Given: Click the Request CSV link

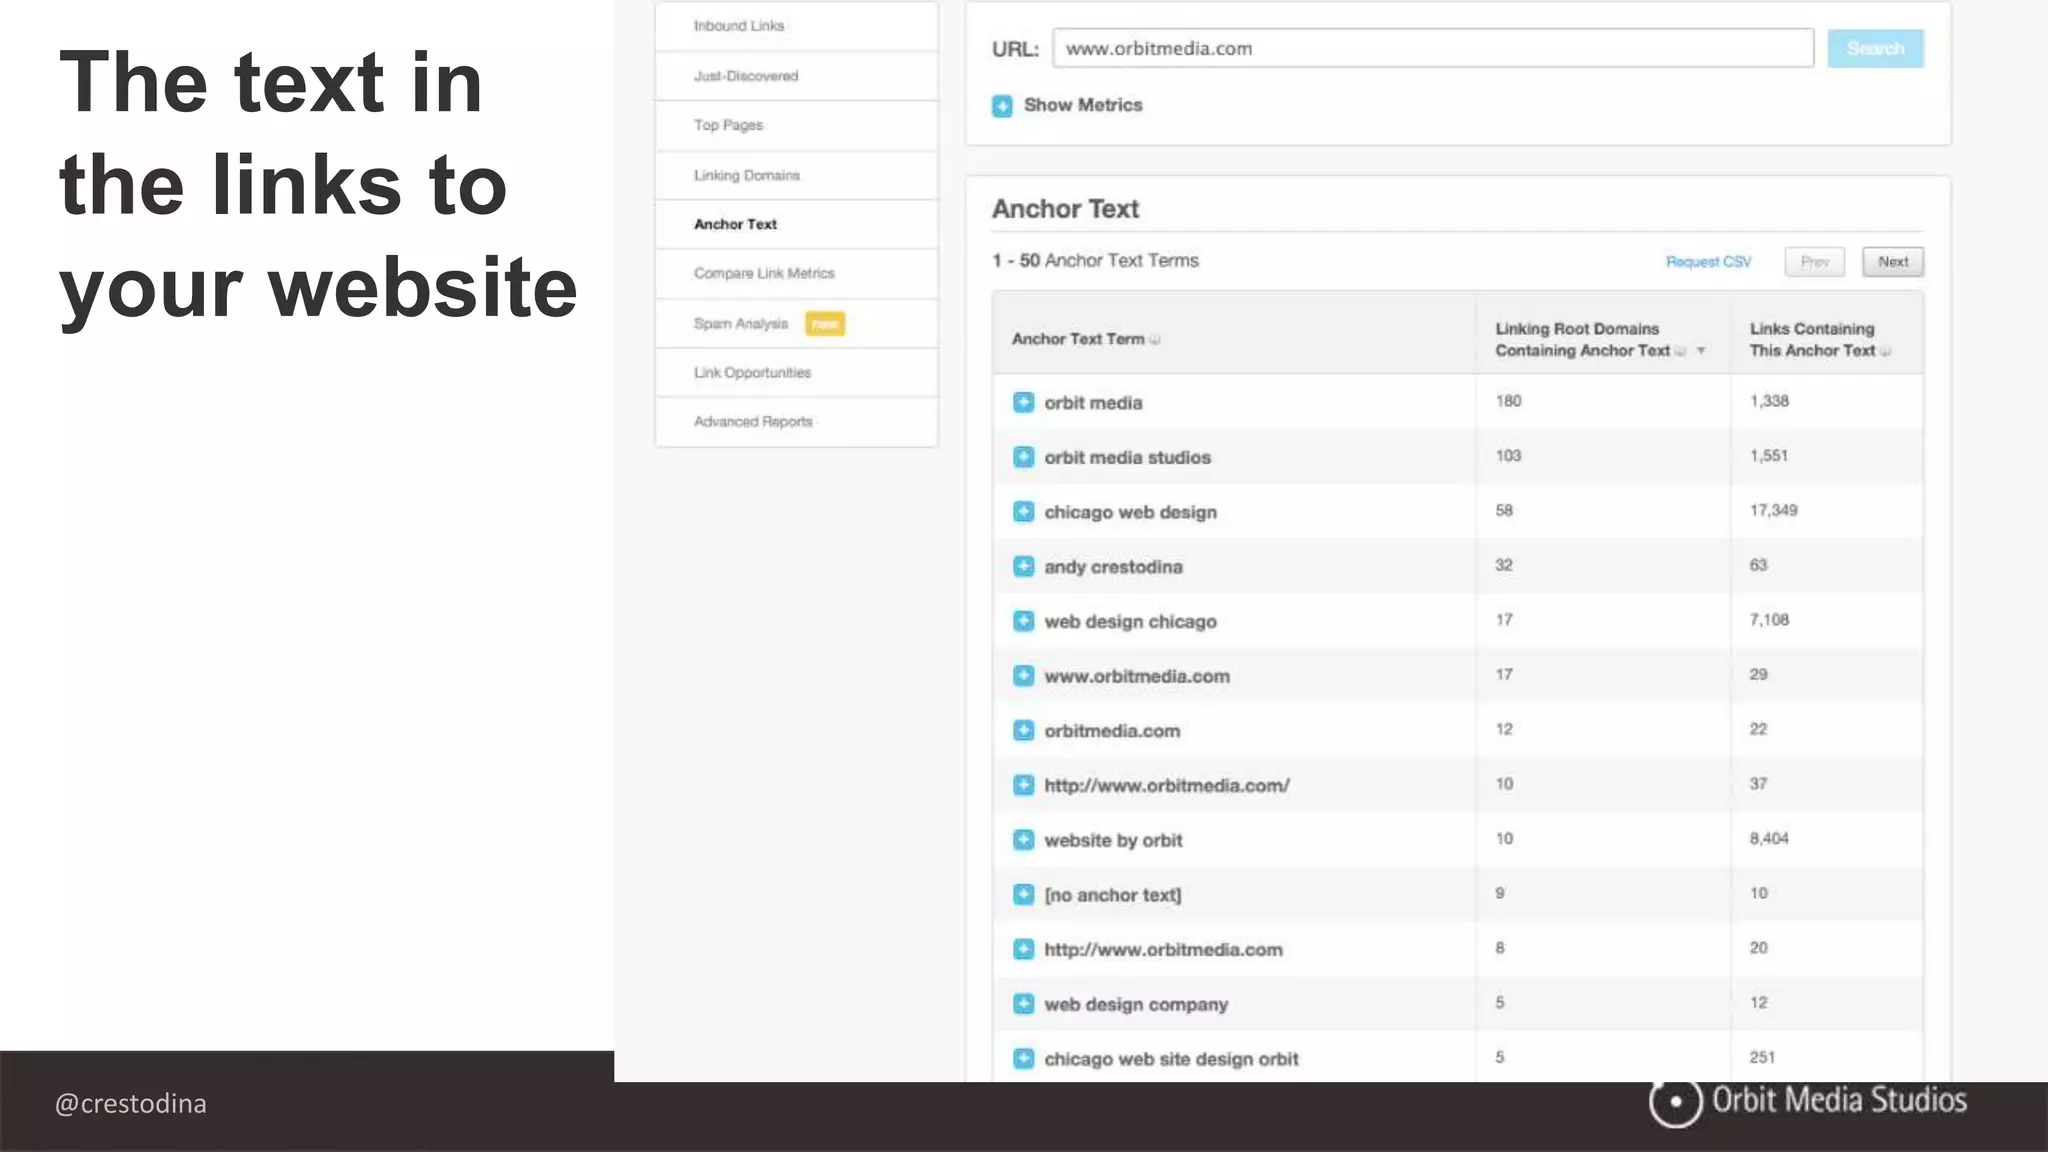Looking at the screenshot, I should pos(1708,262).
